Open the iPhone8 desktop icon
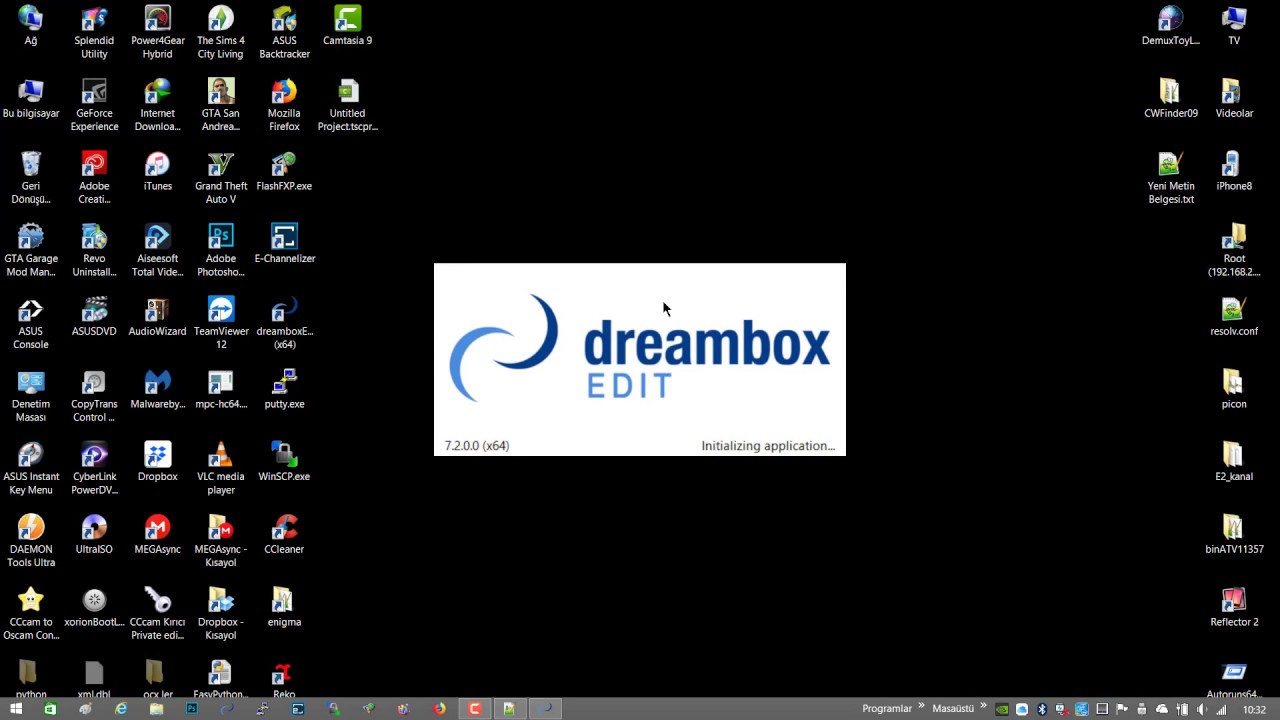1280x720 pixels. (x=1234, y=171)
